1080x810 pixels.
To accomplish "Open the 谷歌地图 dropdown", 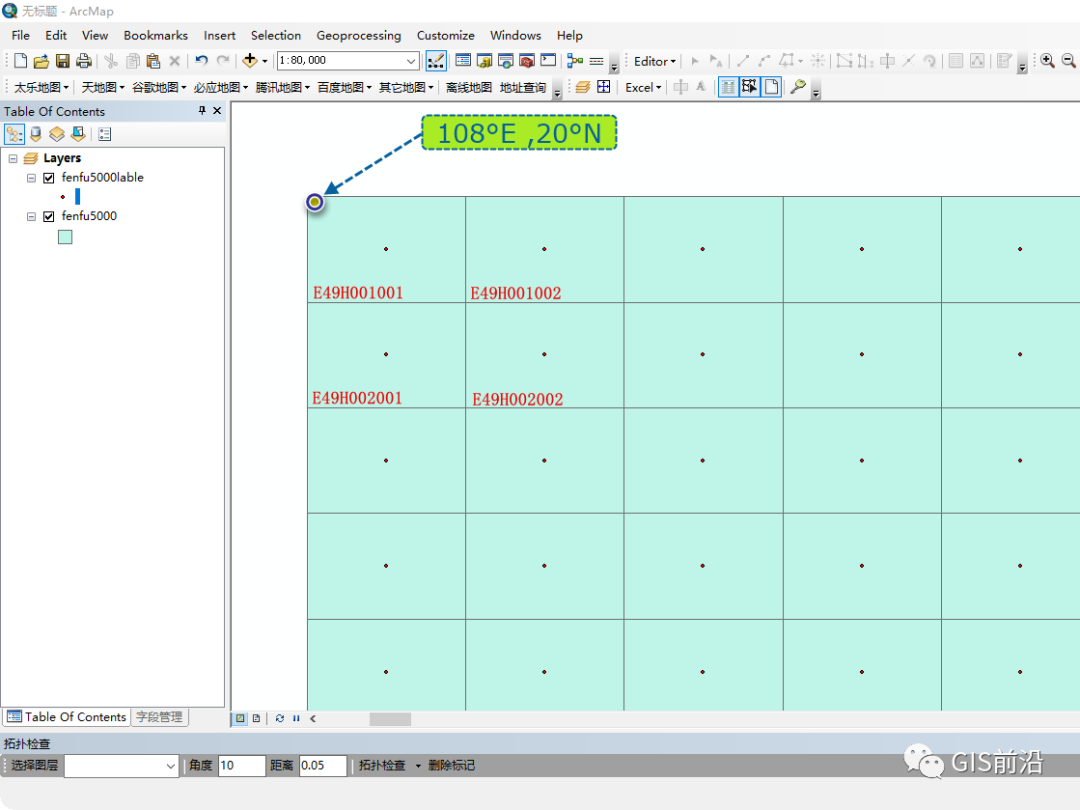I will [159, 87].
